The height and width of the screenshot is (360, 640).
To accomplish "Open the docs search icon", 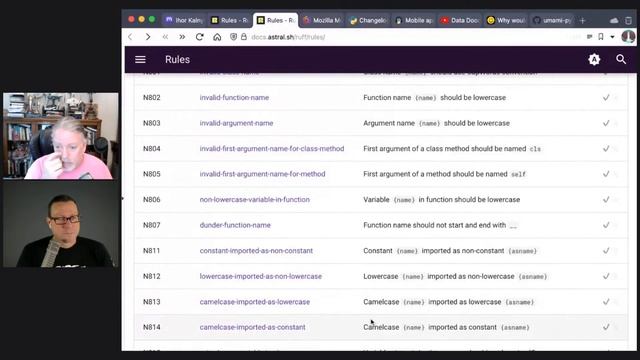I will (621, 60).
